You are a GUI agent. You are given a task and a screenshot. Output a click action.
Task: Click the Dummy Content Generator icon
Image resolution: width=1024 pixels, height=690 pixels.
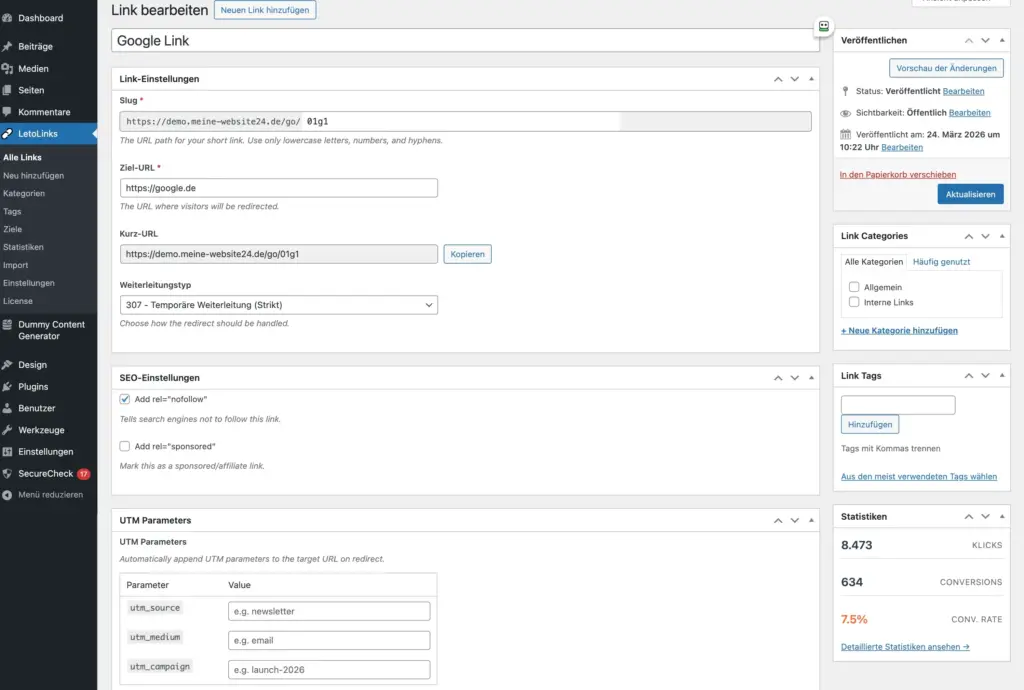(x=7, y=324)
